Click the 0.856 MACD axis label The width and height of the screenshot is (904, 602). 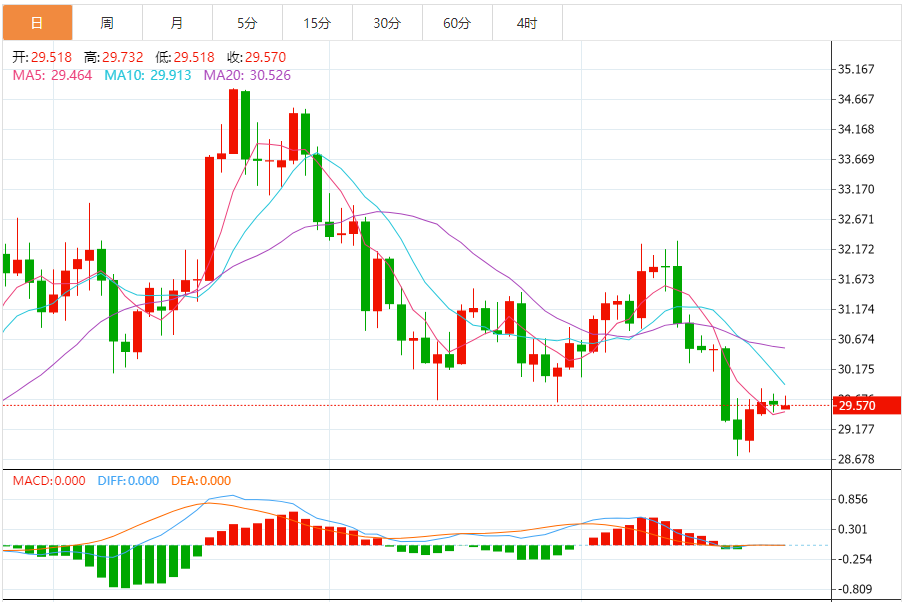click(853, 499)
